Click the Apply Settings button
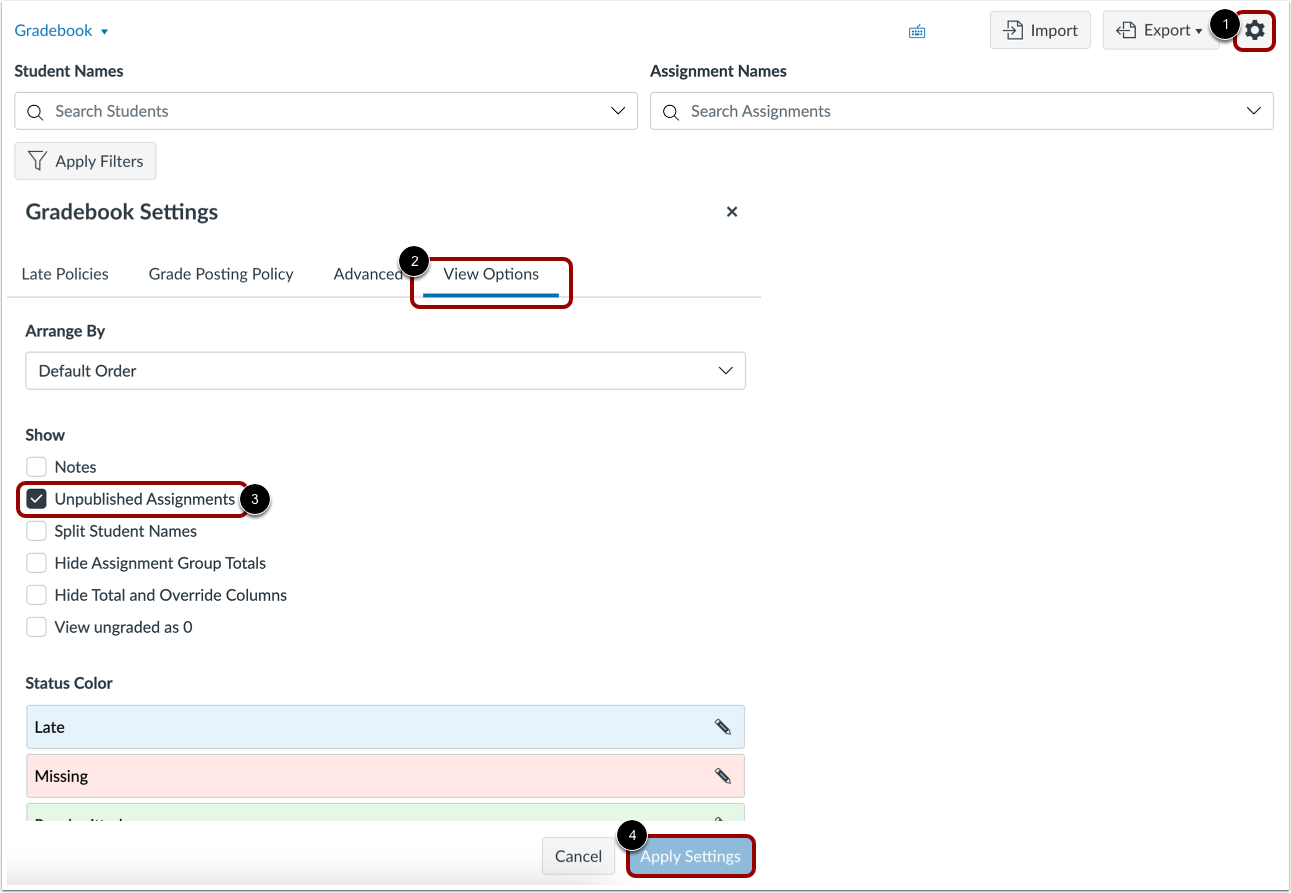 (x=690, y=856)
